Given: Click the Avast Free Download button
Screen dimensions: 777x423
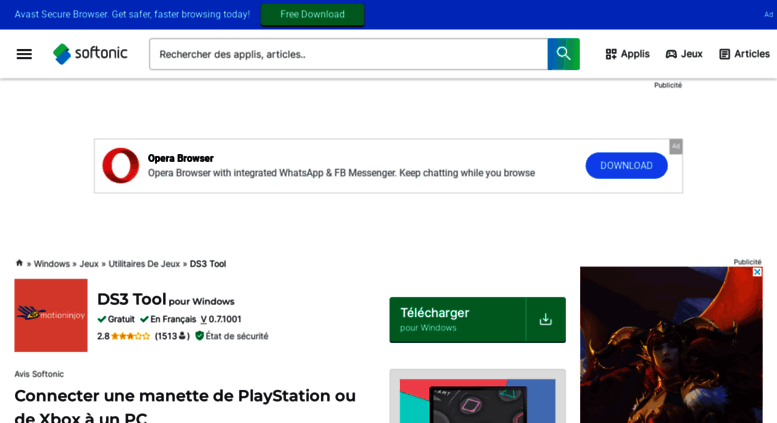Looking at the screenshot, I should click(312, 14).
